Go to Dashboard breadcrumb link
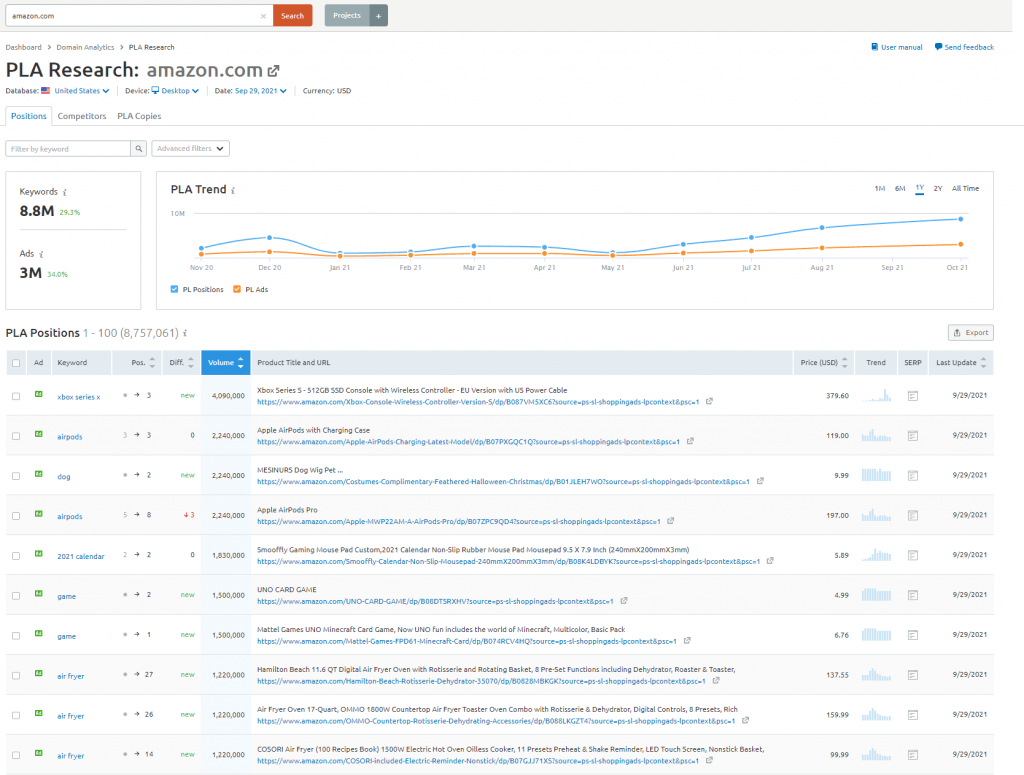 [24, 47]
